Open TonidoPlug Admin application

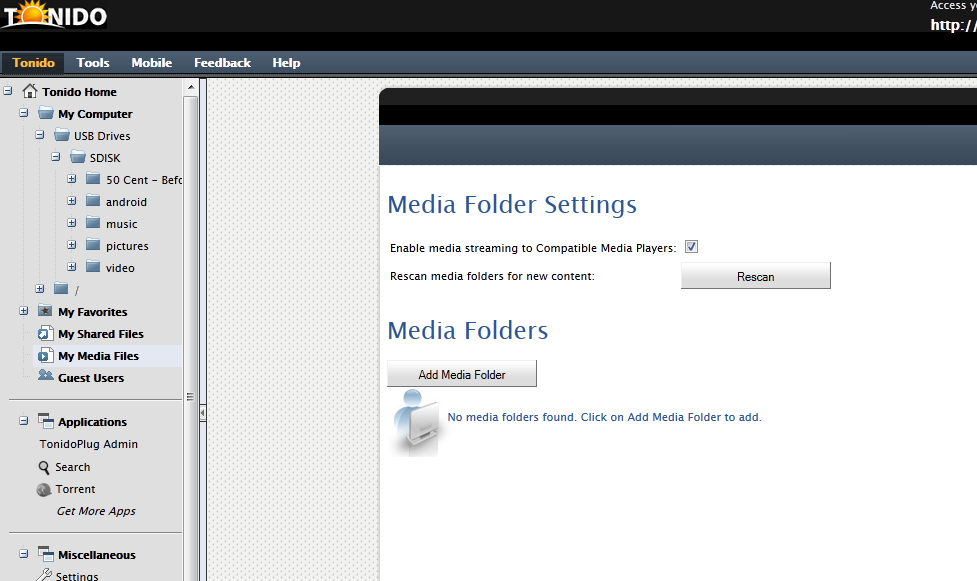[x=88, y=444]
